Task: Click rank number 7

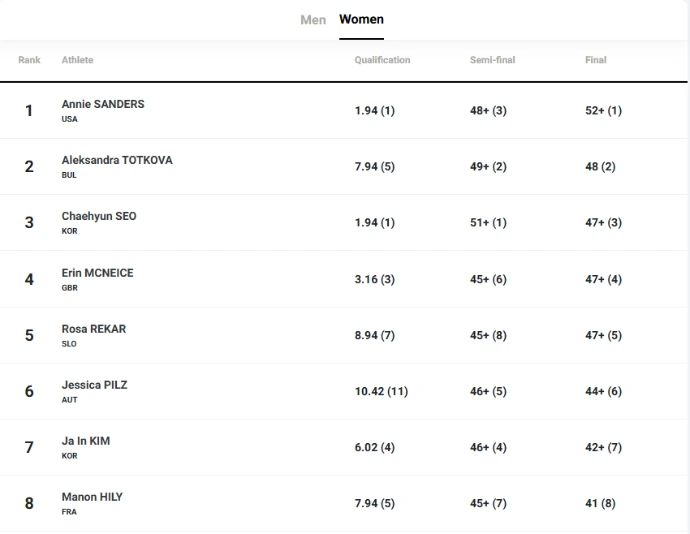Action: (x=29, y=447)
